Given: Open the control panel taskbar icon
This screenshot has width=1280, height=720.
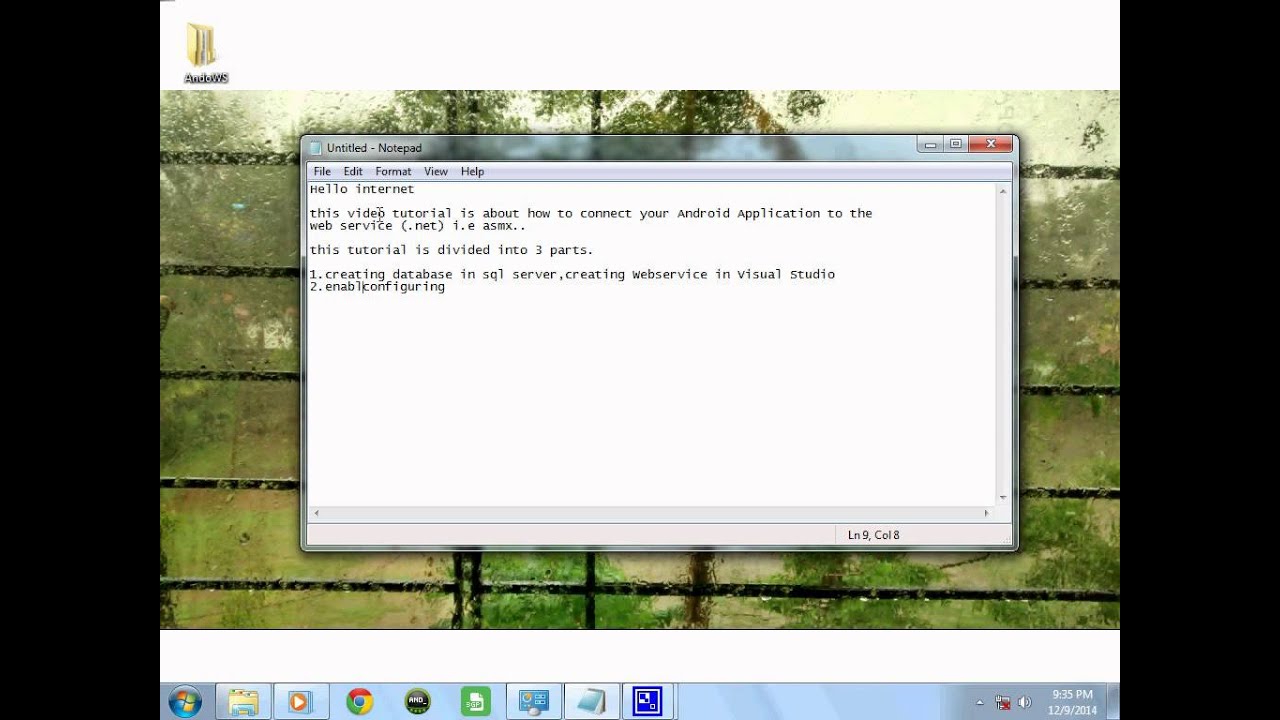Looking at the screenshot, I should click(x=533, y=702).
